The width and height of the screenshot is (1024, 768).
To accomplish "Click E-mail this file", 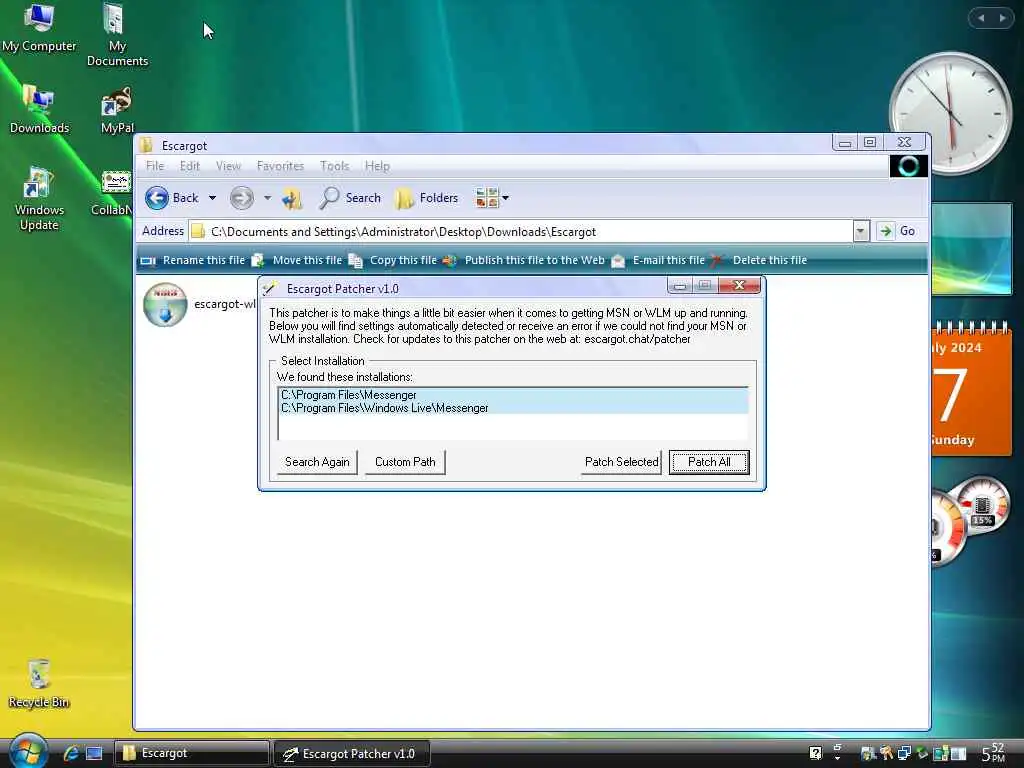I will pos(658,260).
